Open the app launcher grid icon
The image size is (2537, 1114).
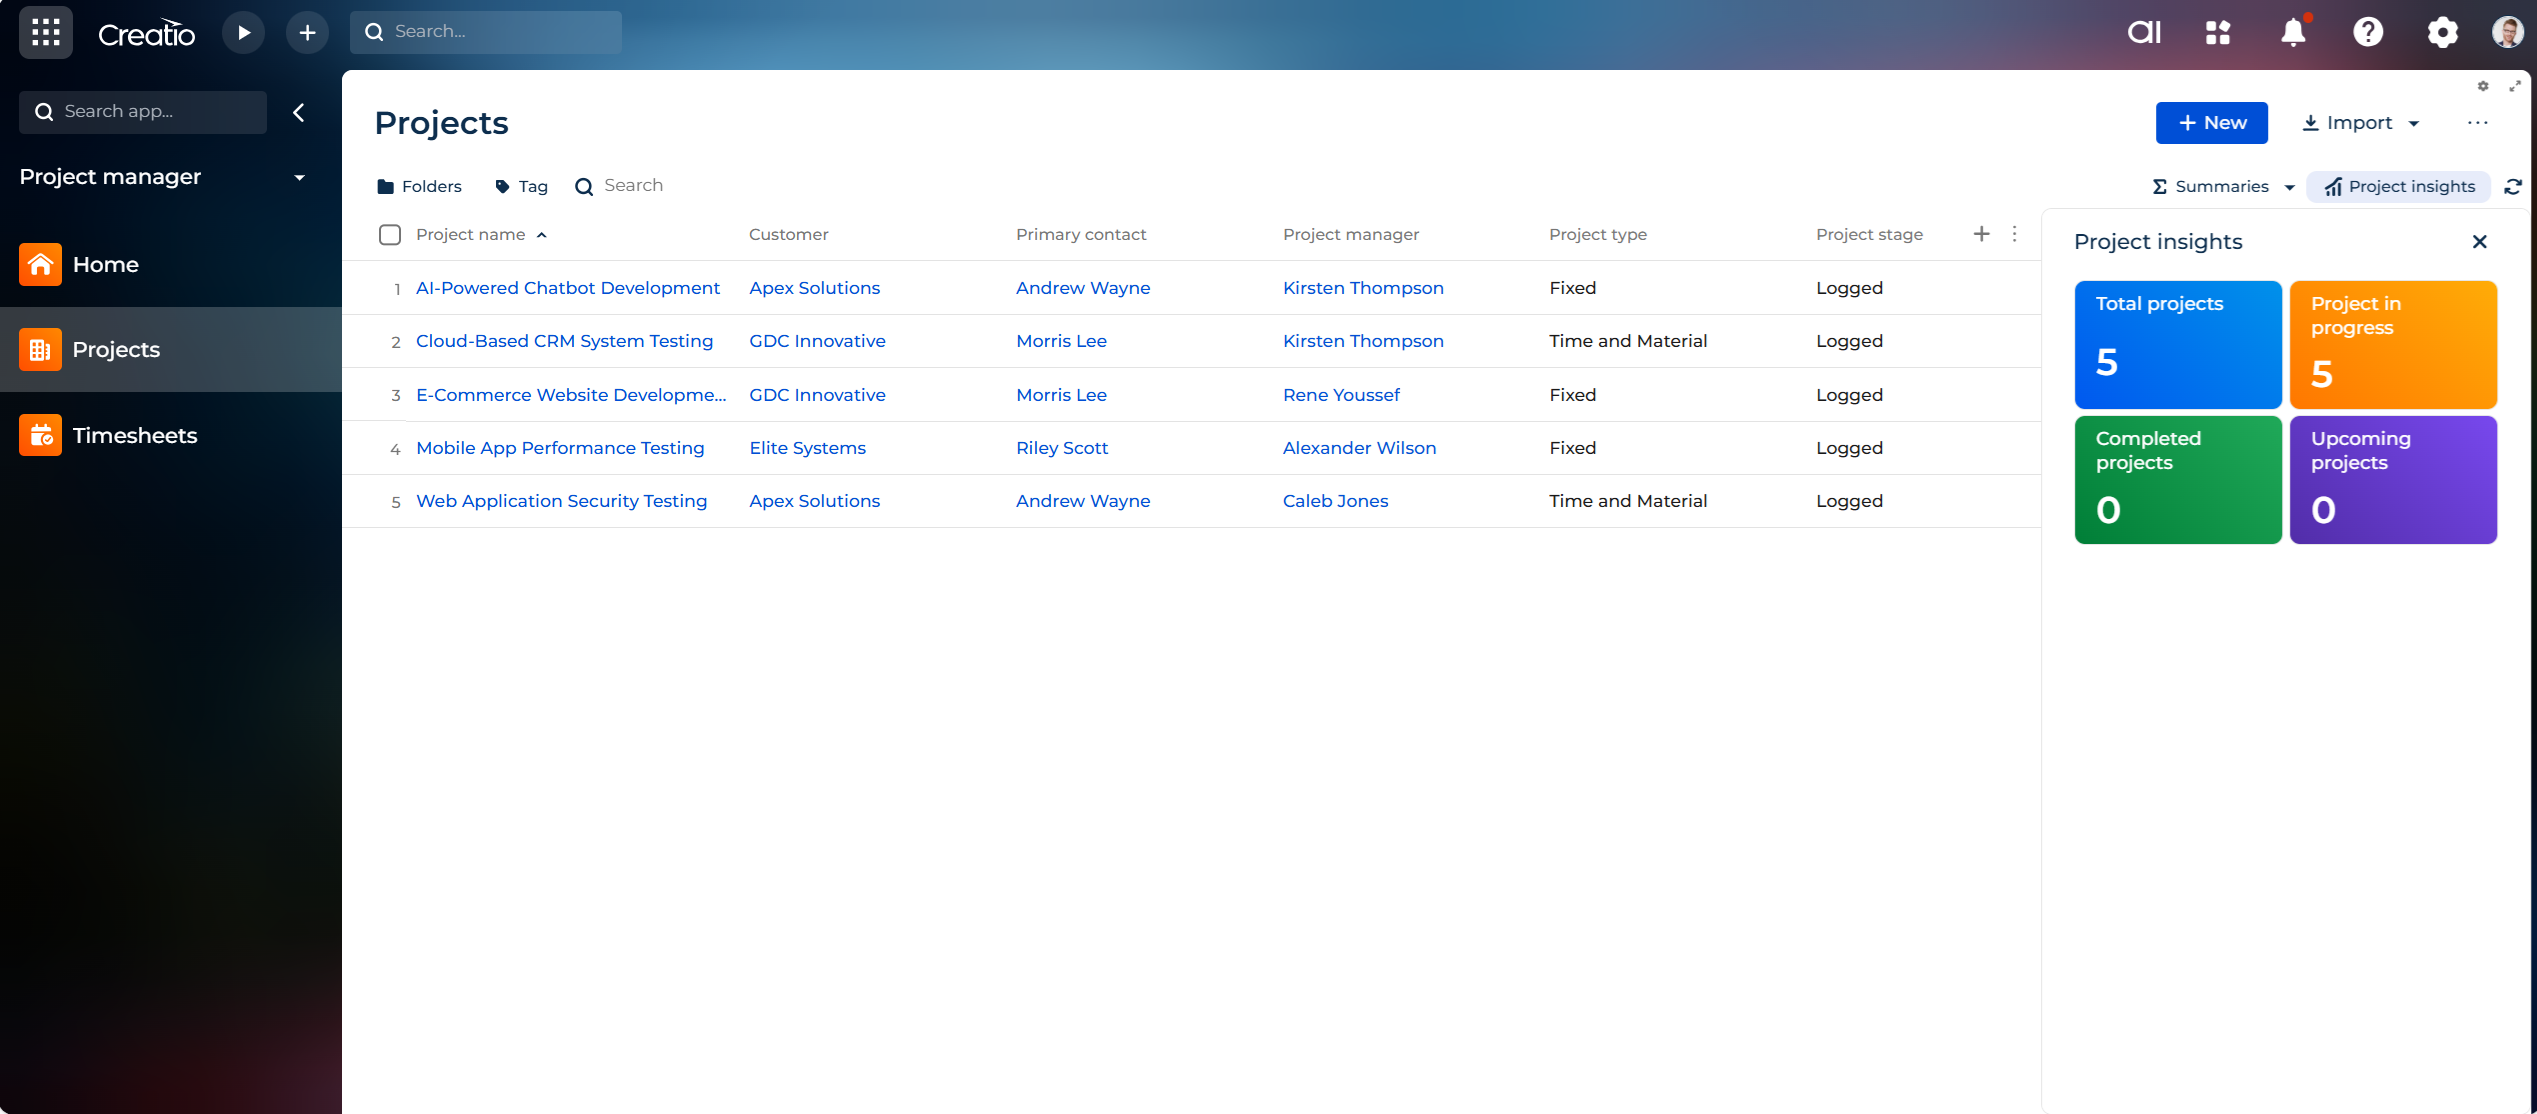[x=45, y=32]
